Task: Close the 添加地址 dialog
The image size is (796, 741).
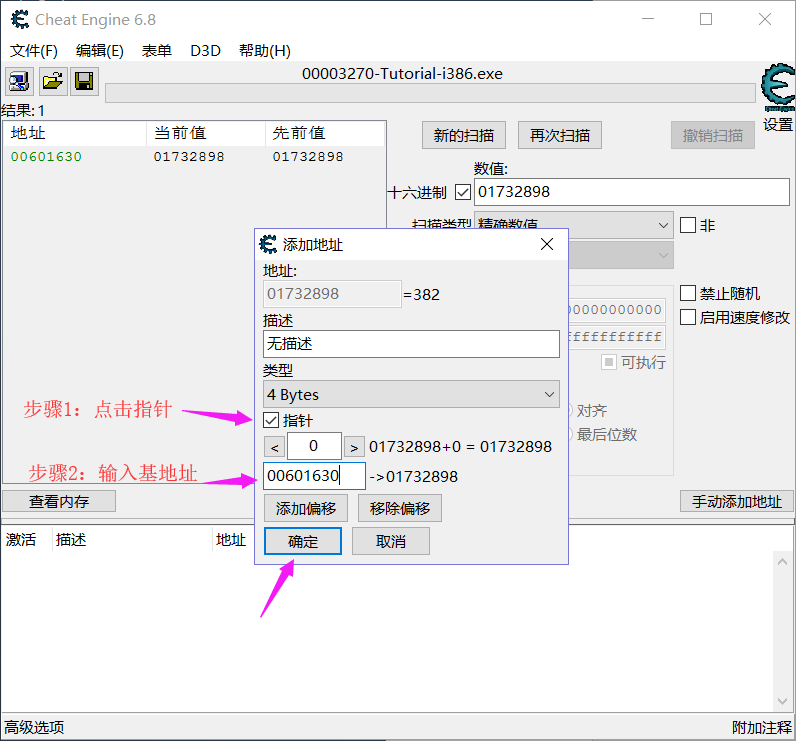Action: [547, 244]
